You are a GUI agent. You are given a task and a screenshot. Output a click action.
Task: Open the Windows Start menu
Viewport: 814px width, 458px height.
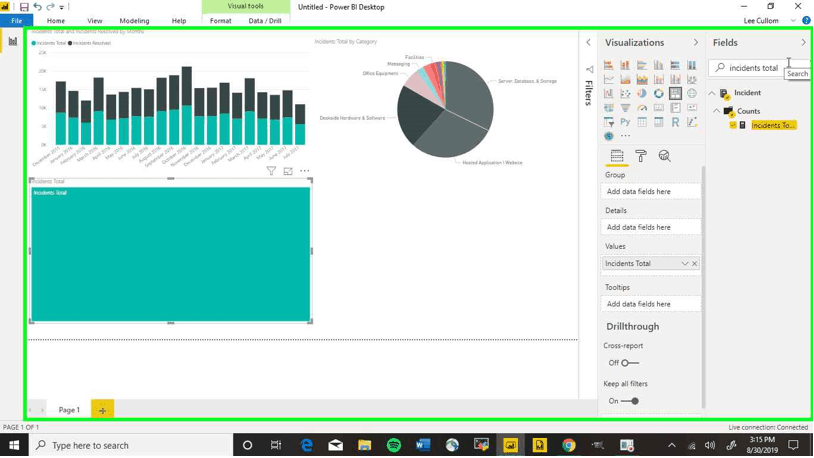coord(14,446)
